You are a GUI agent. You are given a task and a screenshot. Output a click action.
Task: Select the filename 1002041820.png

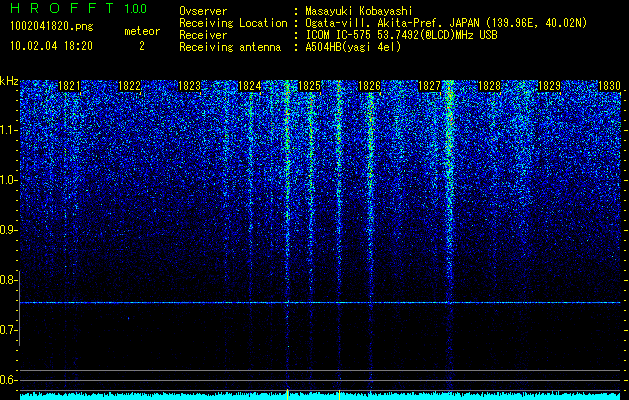[x=52, y=27]
